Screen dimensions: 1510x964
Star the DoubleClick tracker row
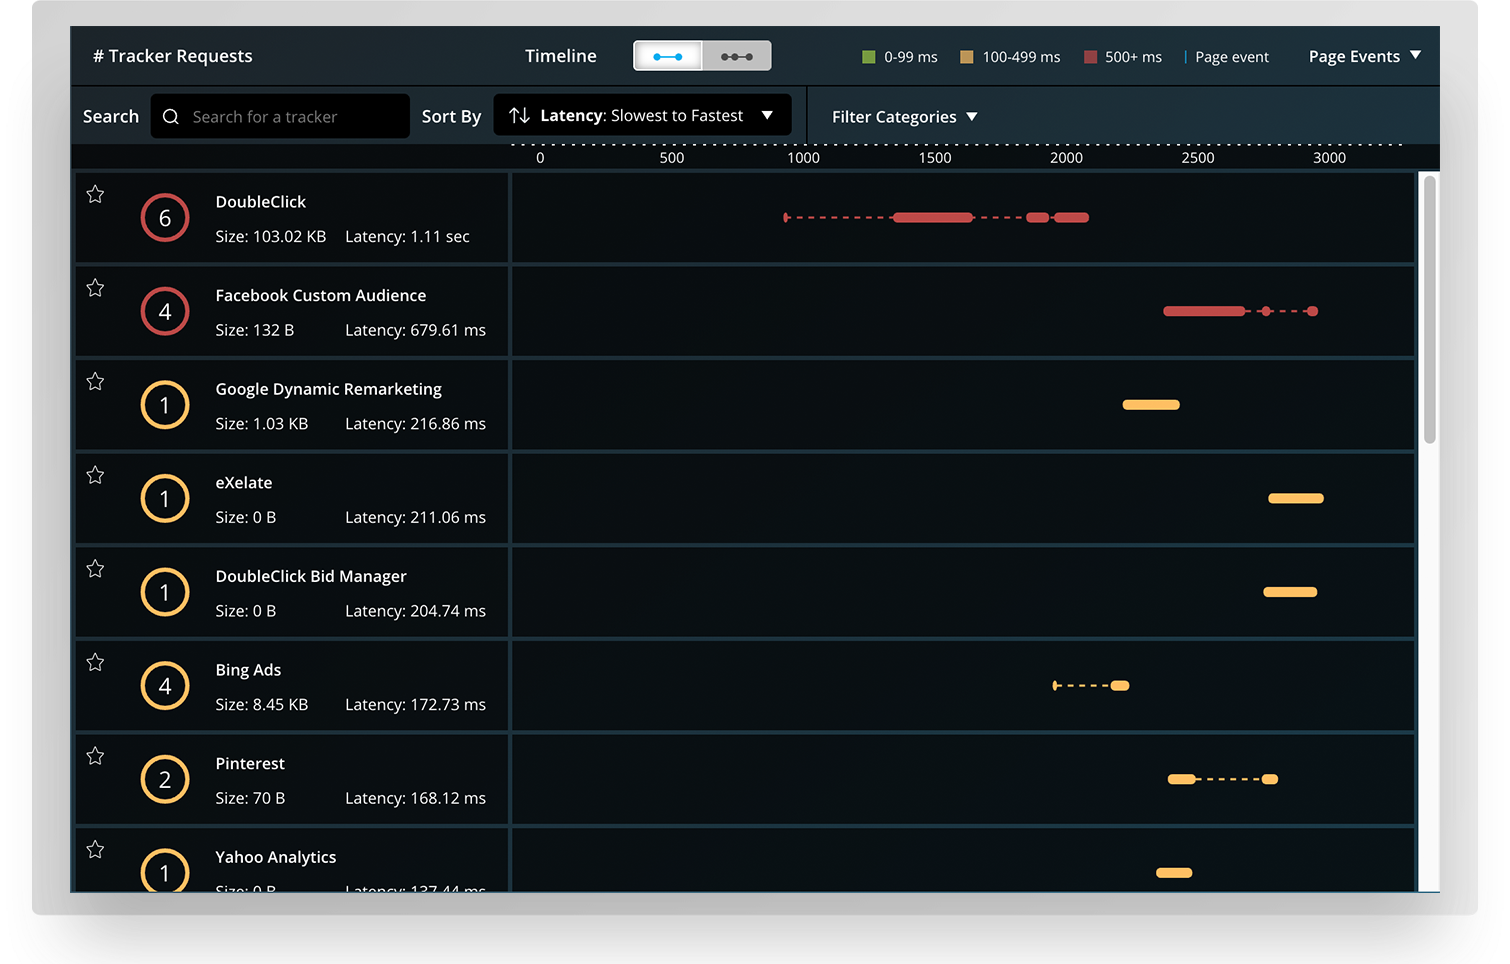95,194
